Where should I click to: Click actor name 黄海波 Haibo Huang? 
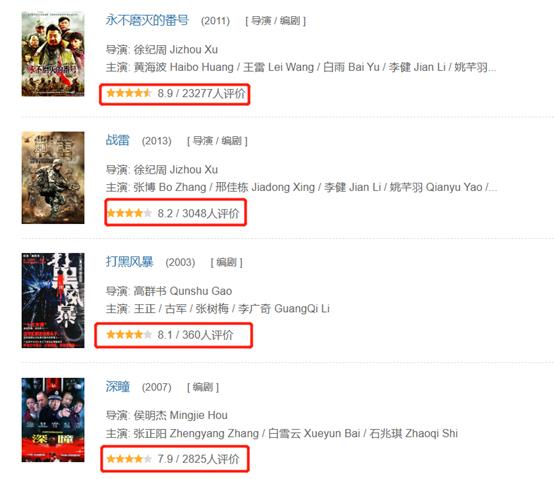pos(184,67)
